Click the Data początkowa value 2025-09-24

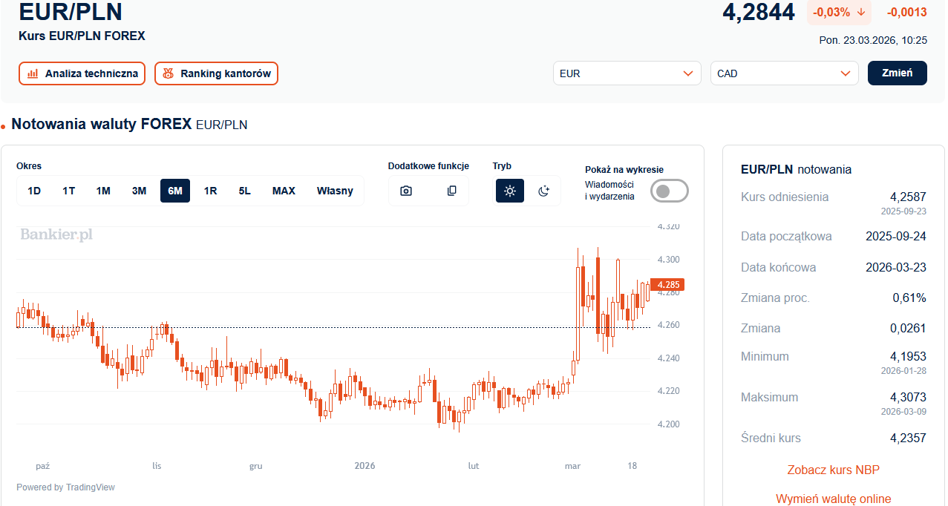(896, 236)
